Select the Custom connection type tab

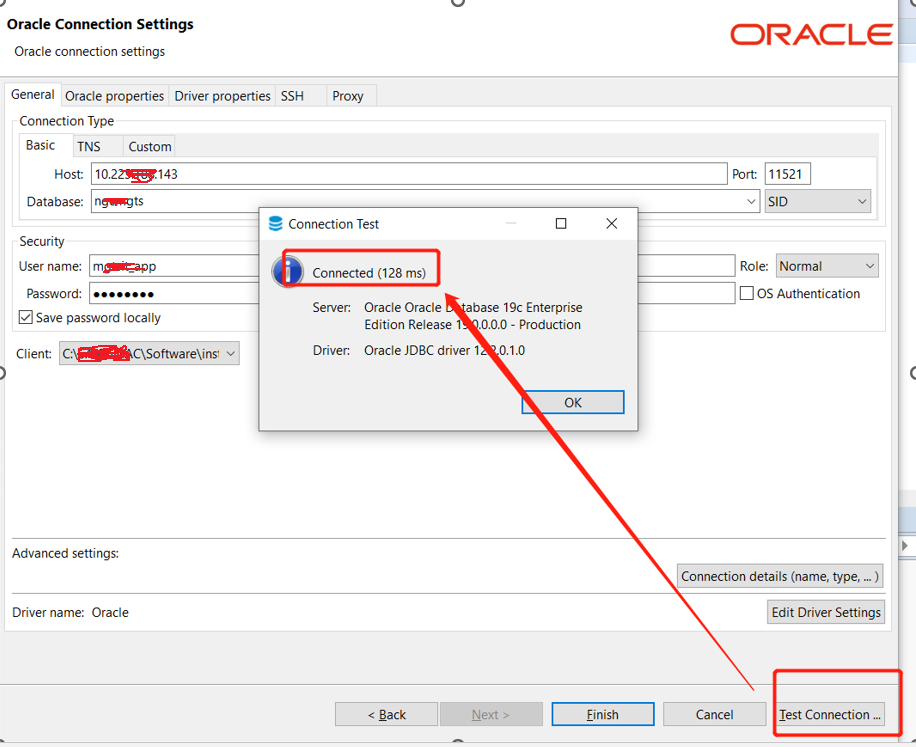(x=150, y=147)
